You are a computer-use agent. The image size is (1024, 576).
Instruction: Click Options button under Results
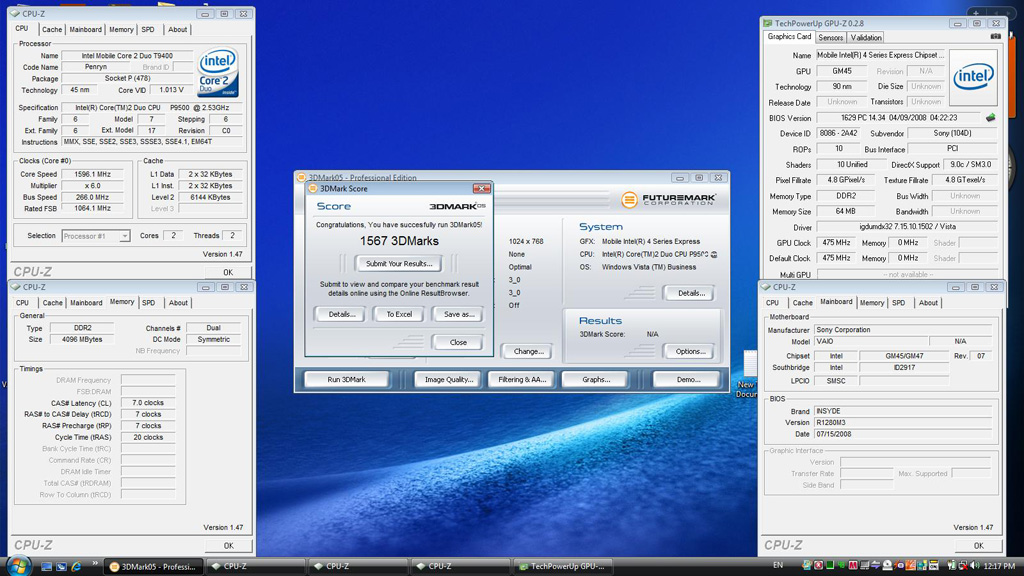point(690,351)
